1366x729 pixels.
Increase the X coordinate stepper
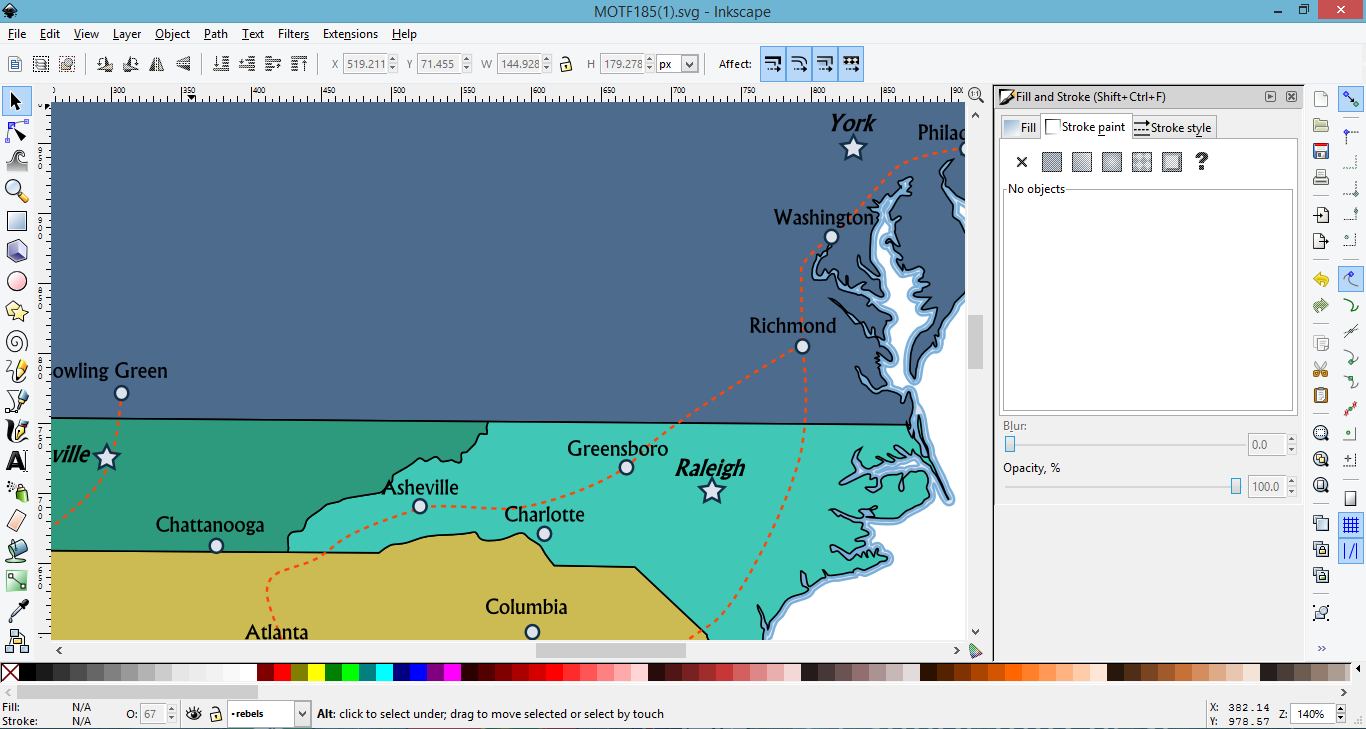(393, 60)
